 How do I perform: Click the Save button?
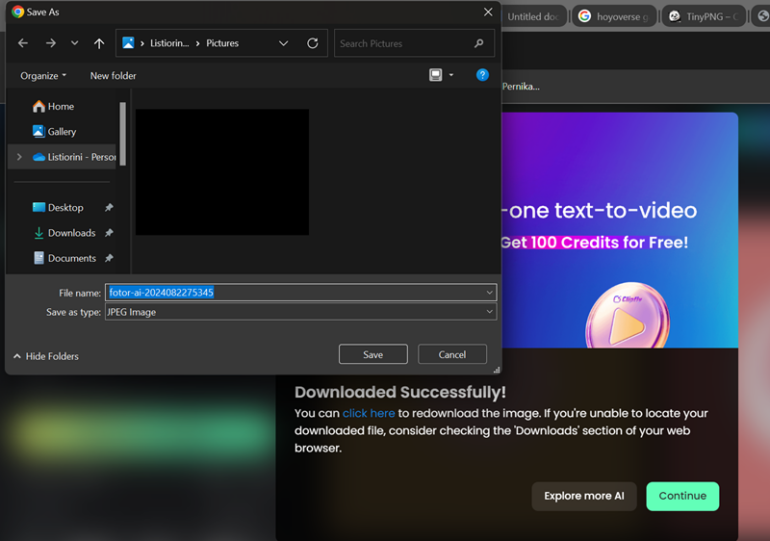(373, 354)
